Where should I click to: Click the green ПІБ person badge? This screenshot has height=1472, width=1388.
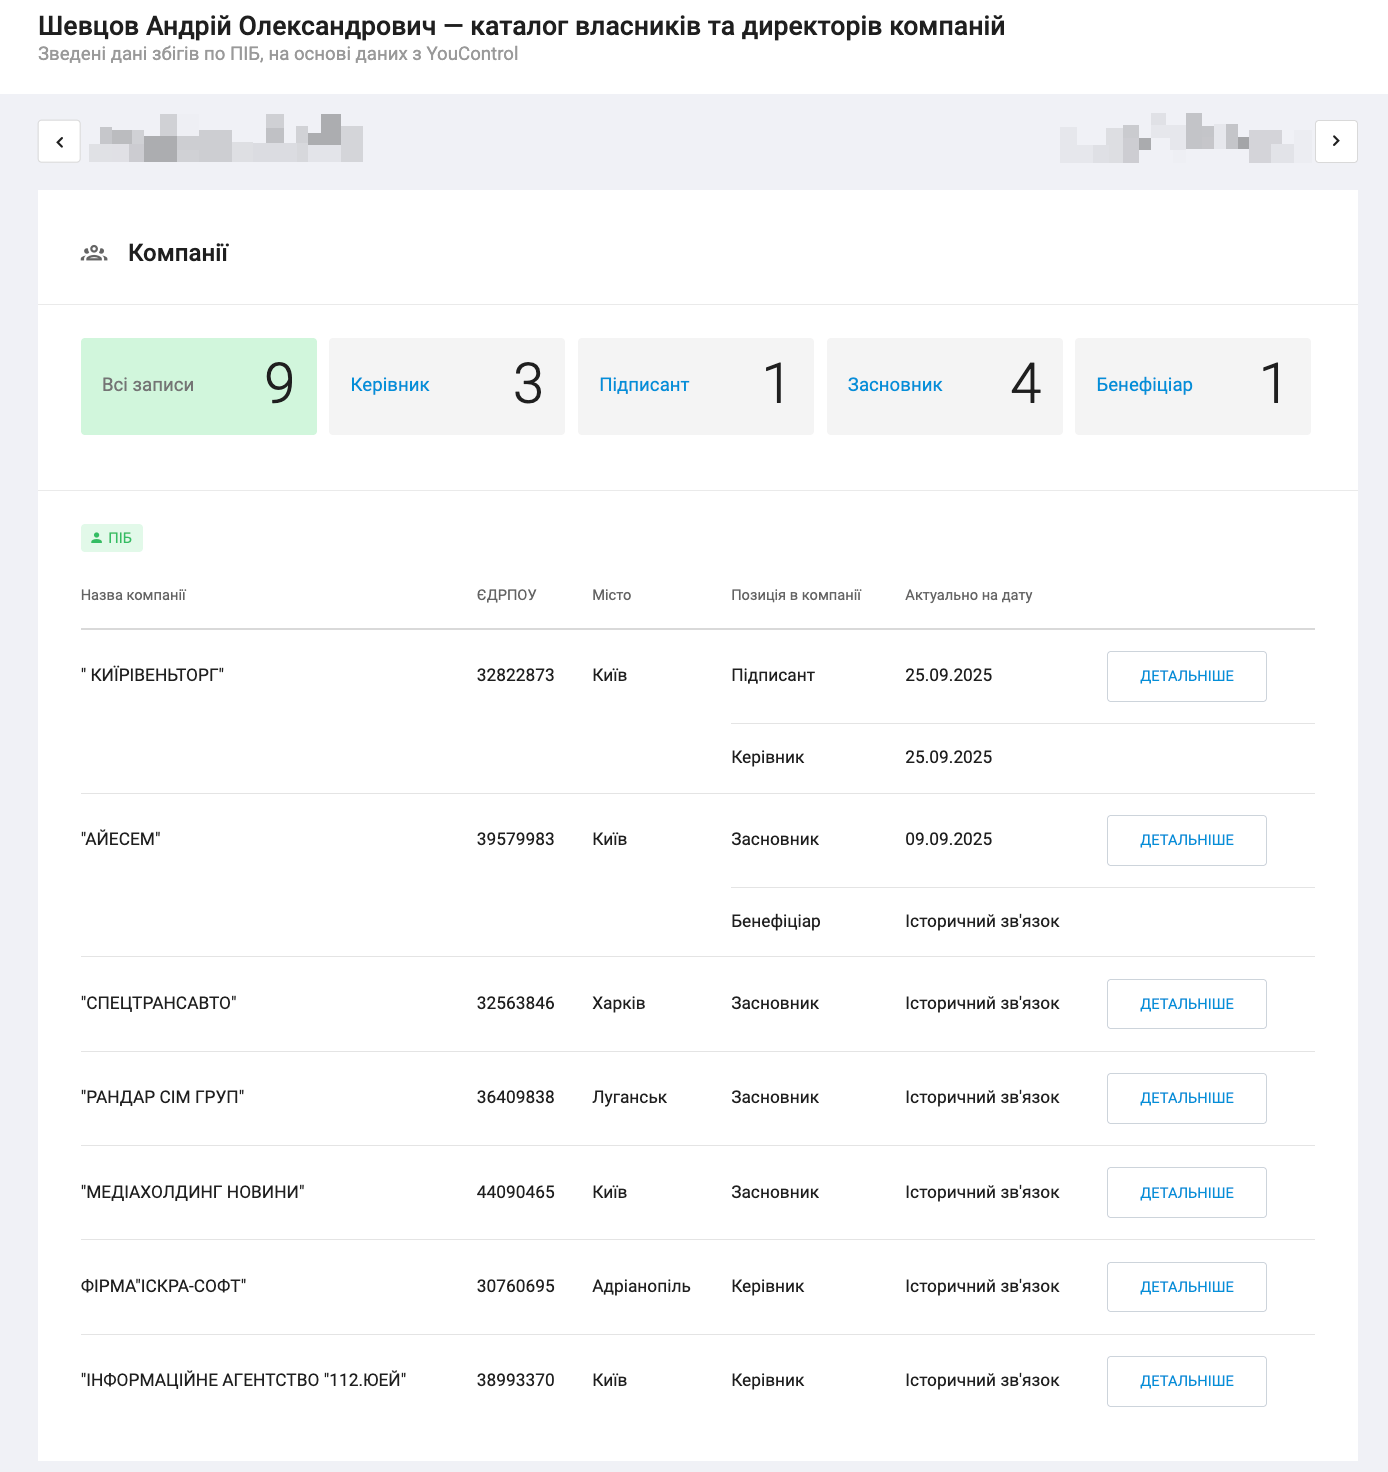pos(112,538)
